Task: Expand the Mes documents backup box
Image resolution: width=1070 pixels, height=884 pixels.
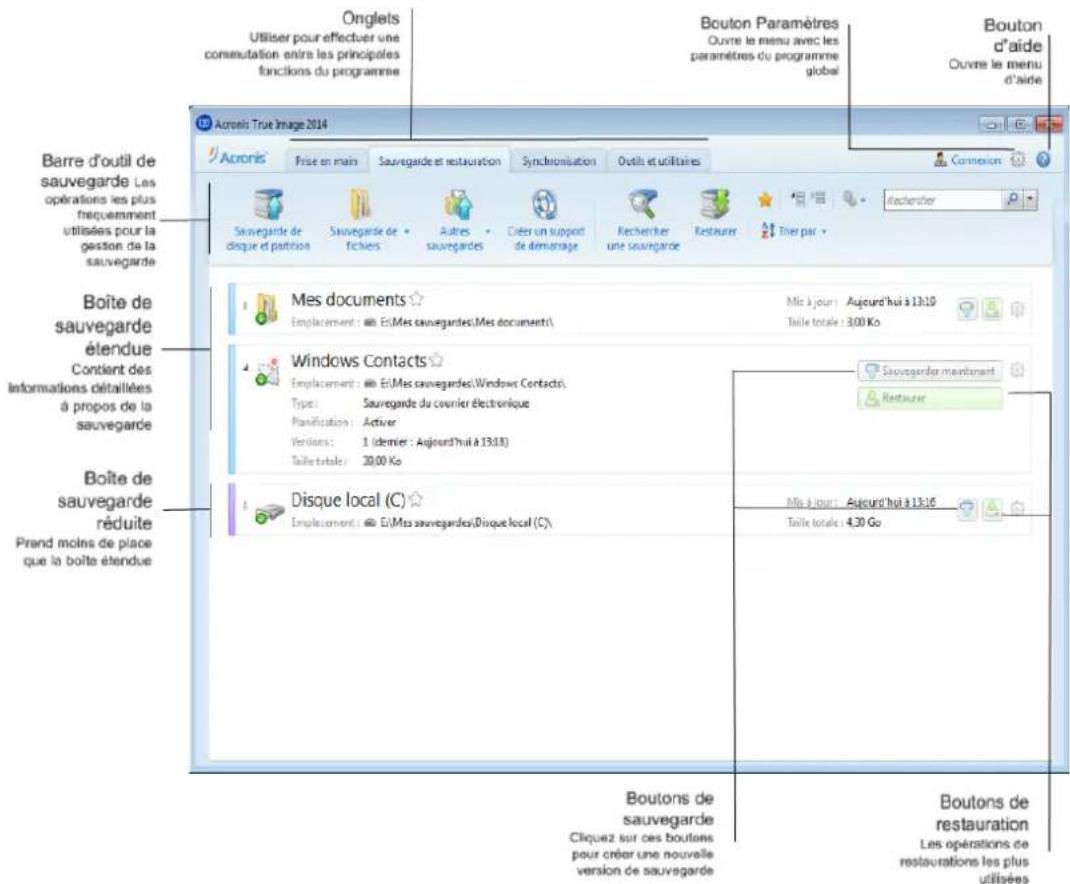Action: (245, 306)
